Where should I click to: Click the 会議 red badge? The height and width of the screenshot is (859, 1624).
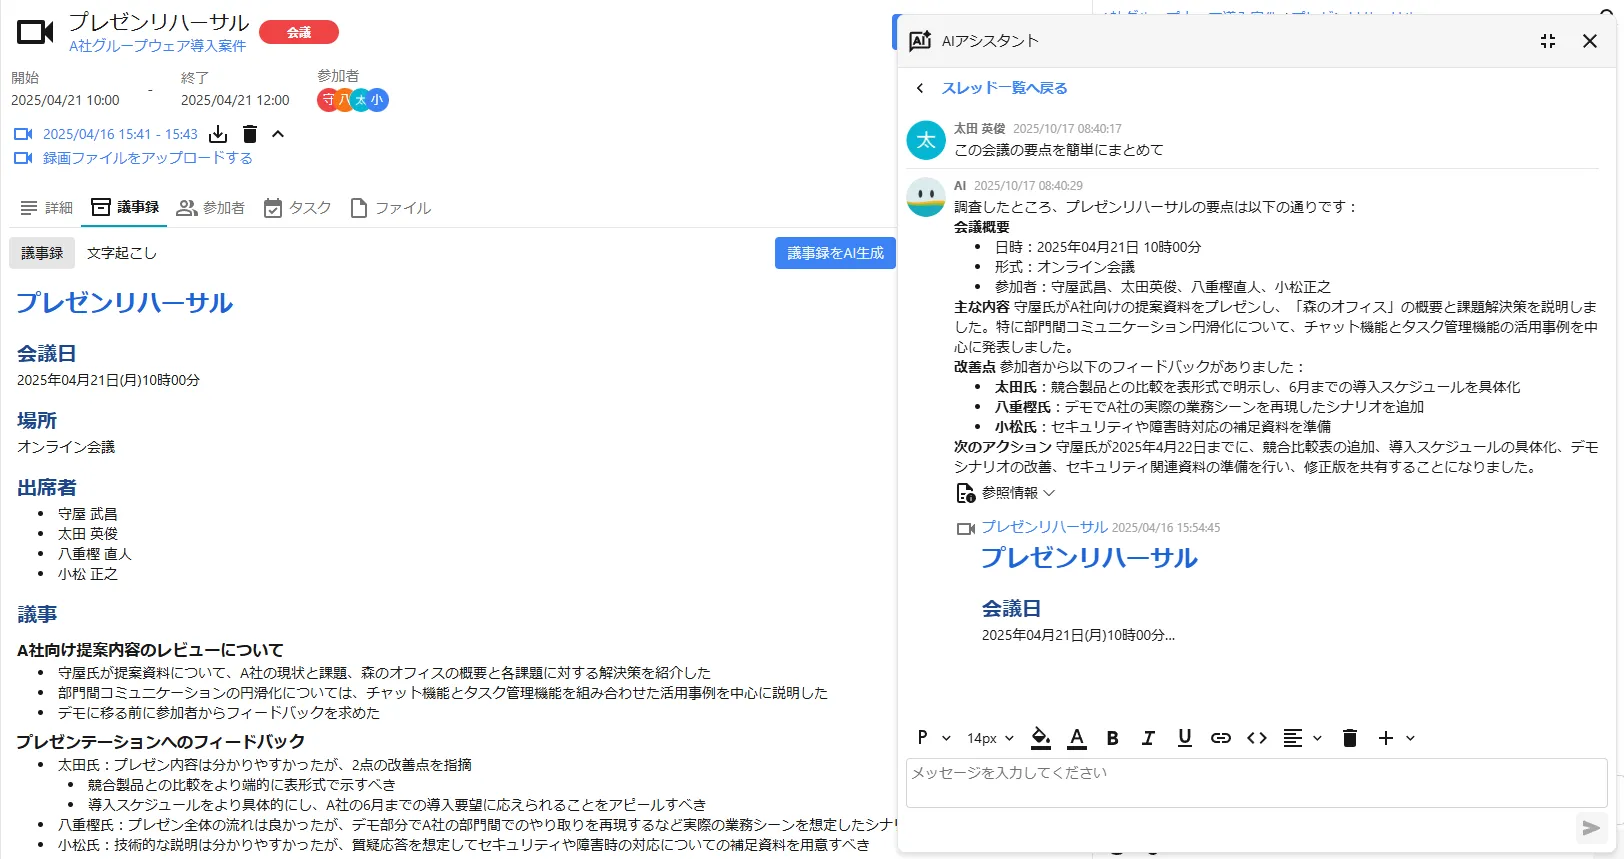[x=299, y=32]
